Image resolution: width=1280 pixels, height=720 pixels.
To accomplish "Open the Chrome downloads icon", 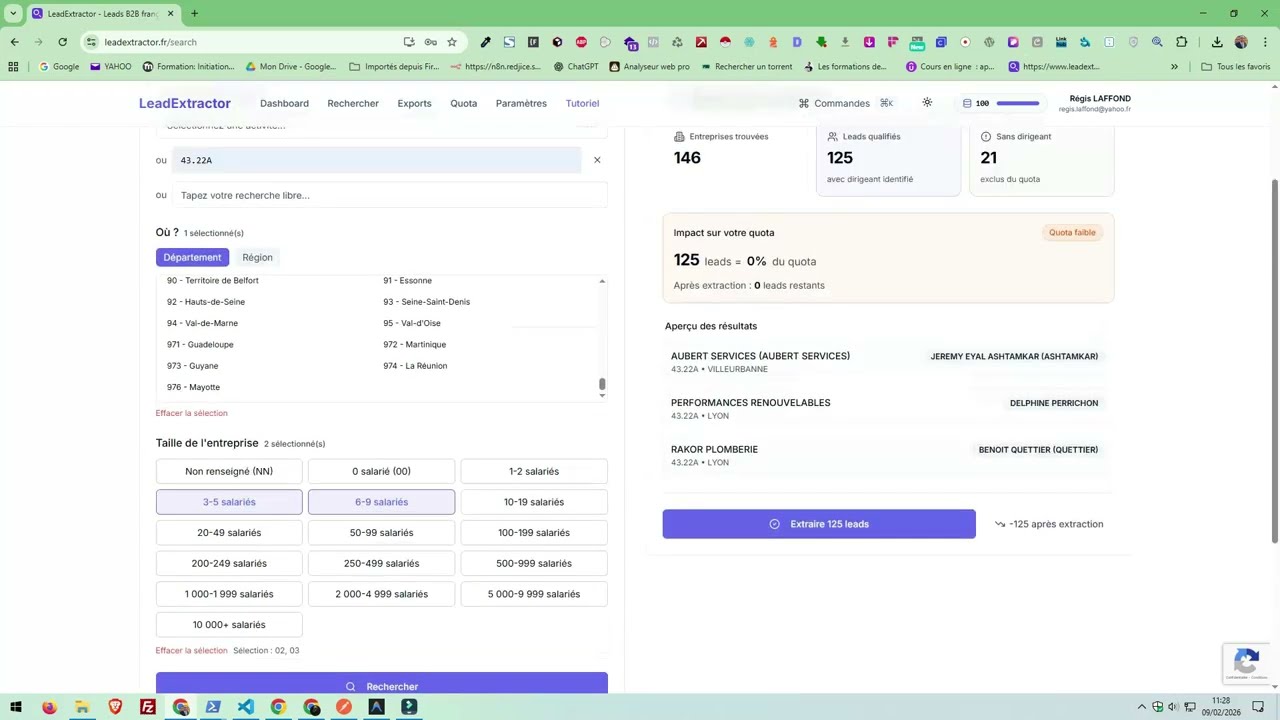I will 1217,42.
